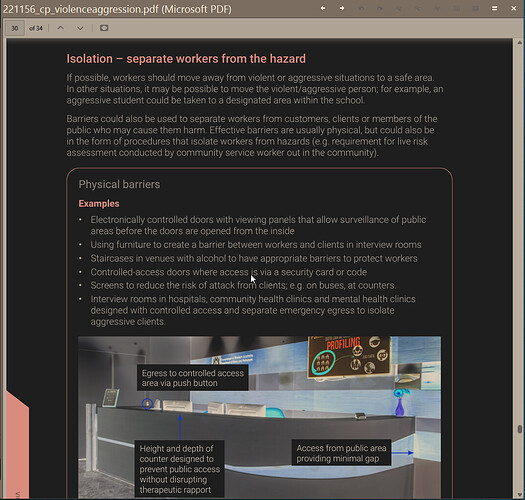Click the dimmed redo icon in title bar

coord(380,8)
